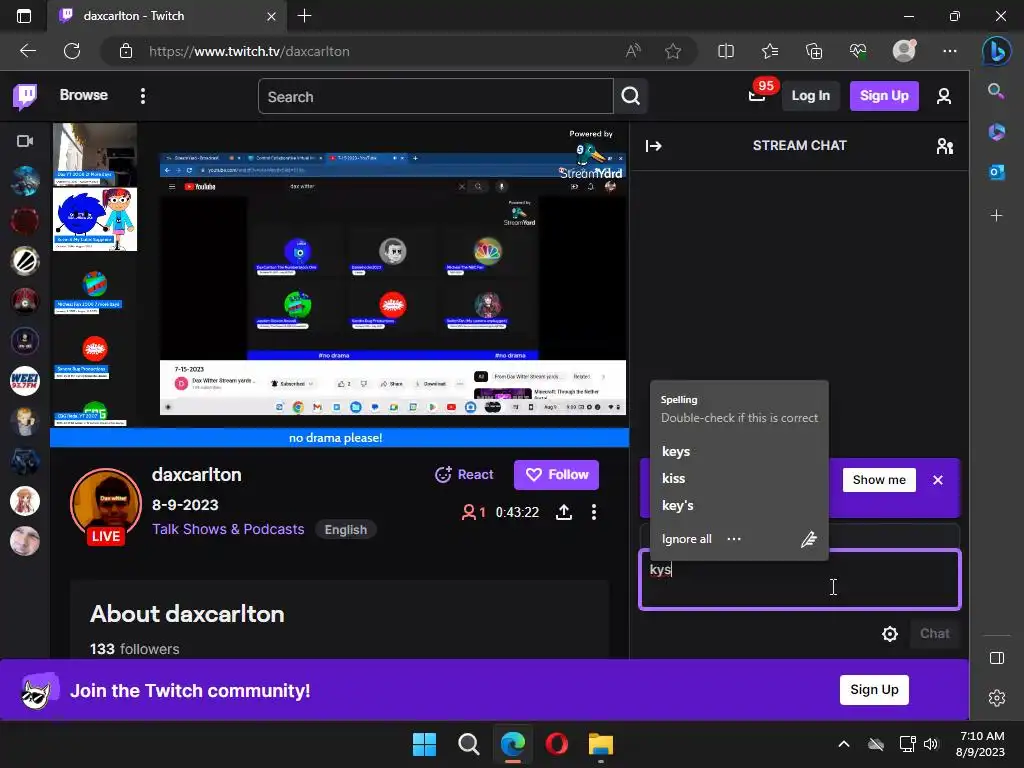
Task: Click the browser profile avatar
Action: click(x=904, y=51)
